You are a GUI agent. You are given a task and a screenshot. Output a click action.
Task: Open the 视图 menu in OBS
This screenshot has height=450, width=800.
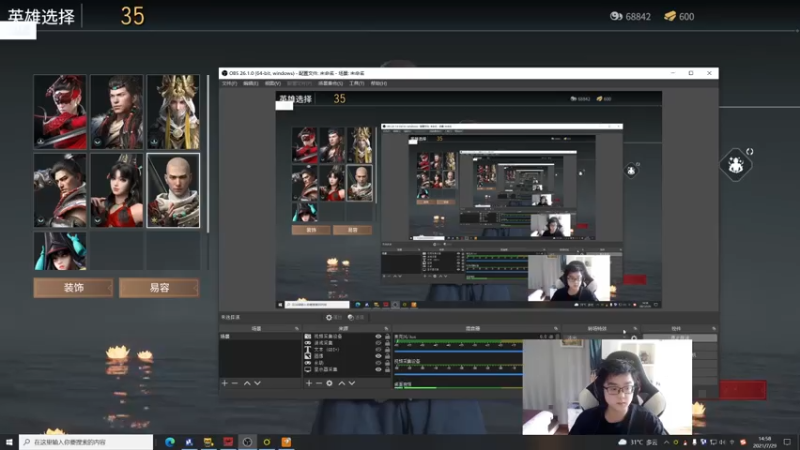pyautogui.click(x=272, y=83)
